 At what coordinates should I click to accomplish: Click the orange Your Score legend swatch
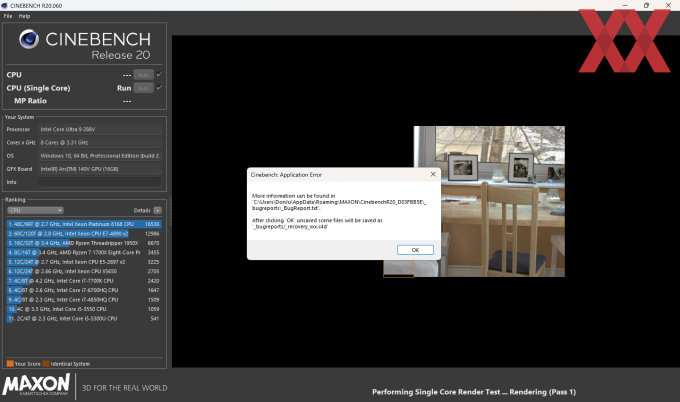click(x=10, y=364)
